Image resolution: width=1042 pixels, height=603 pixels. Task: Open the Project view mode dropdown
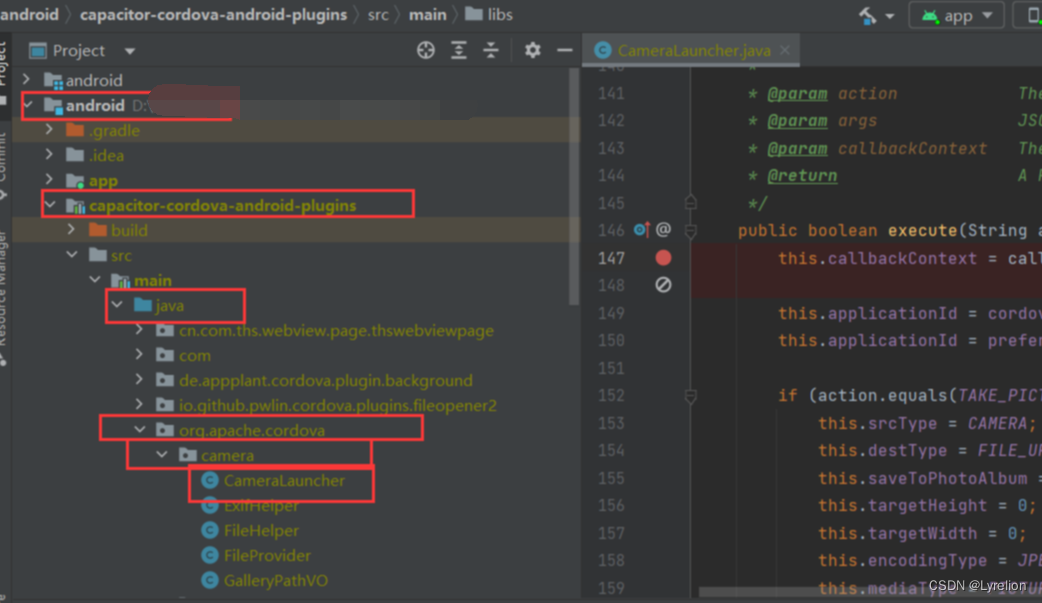click(x=130, y=51)
